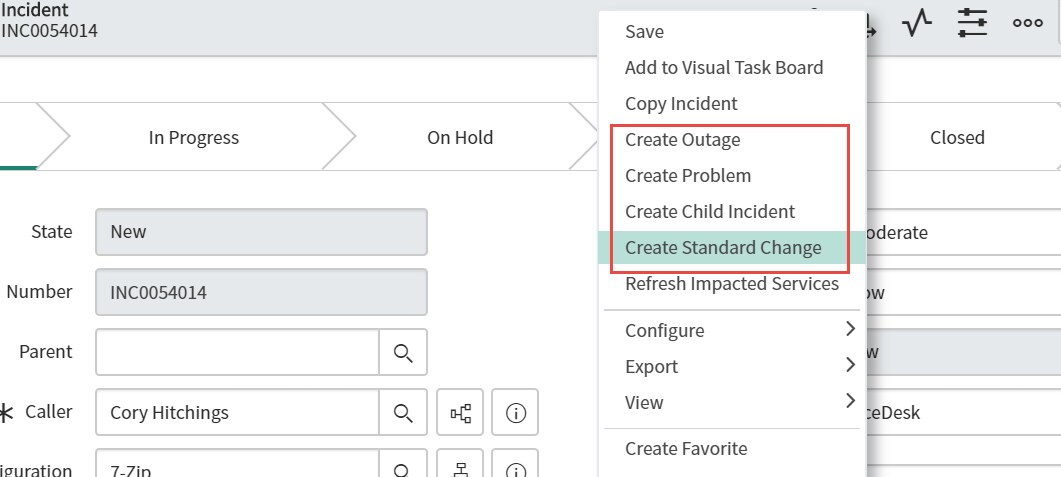Click into the Caller input field
Viewport: 1061px width, 477px height.
238,412
